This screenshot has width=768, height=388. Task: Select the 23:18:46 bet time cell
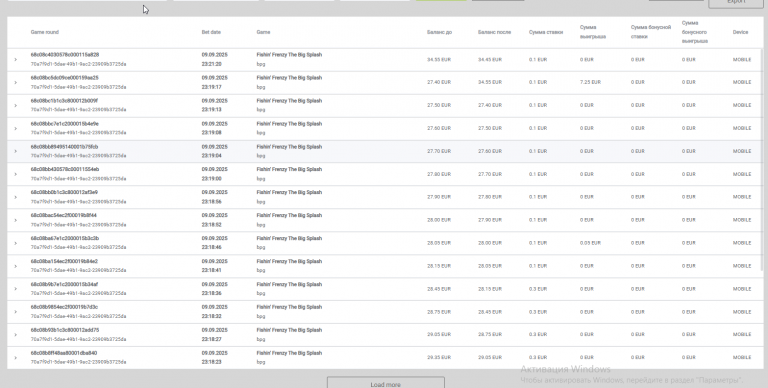click(211, 247)
